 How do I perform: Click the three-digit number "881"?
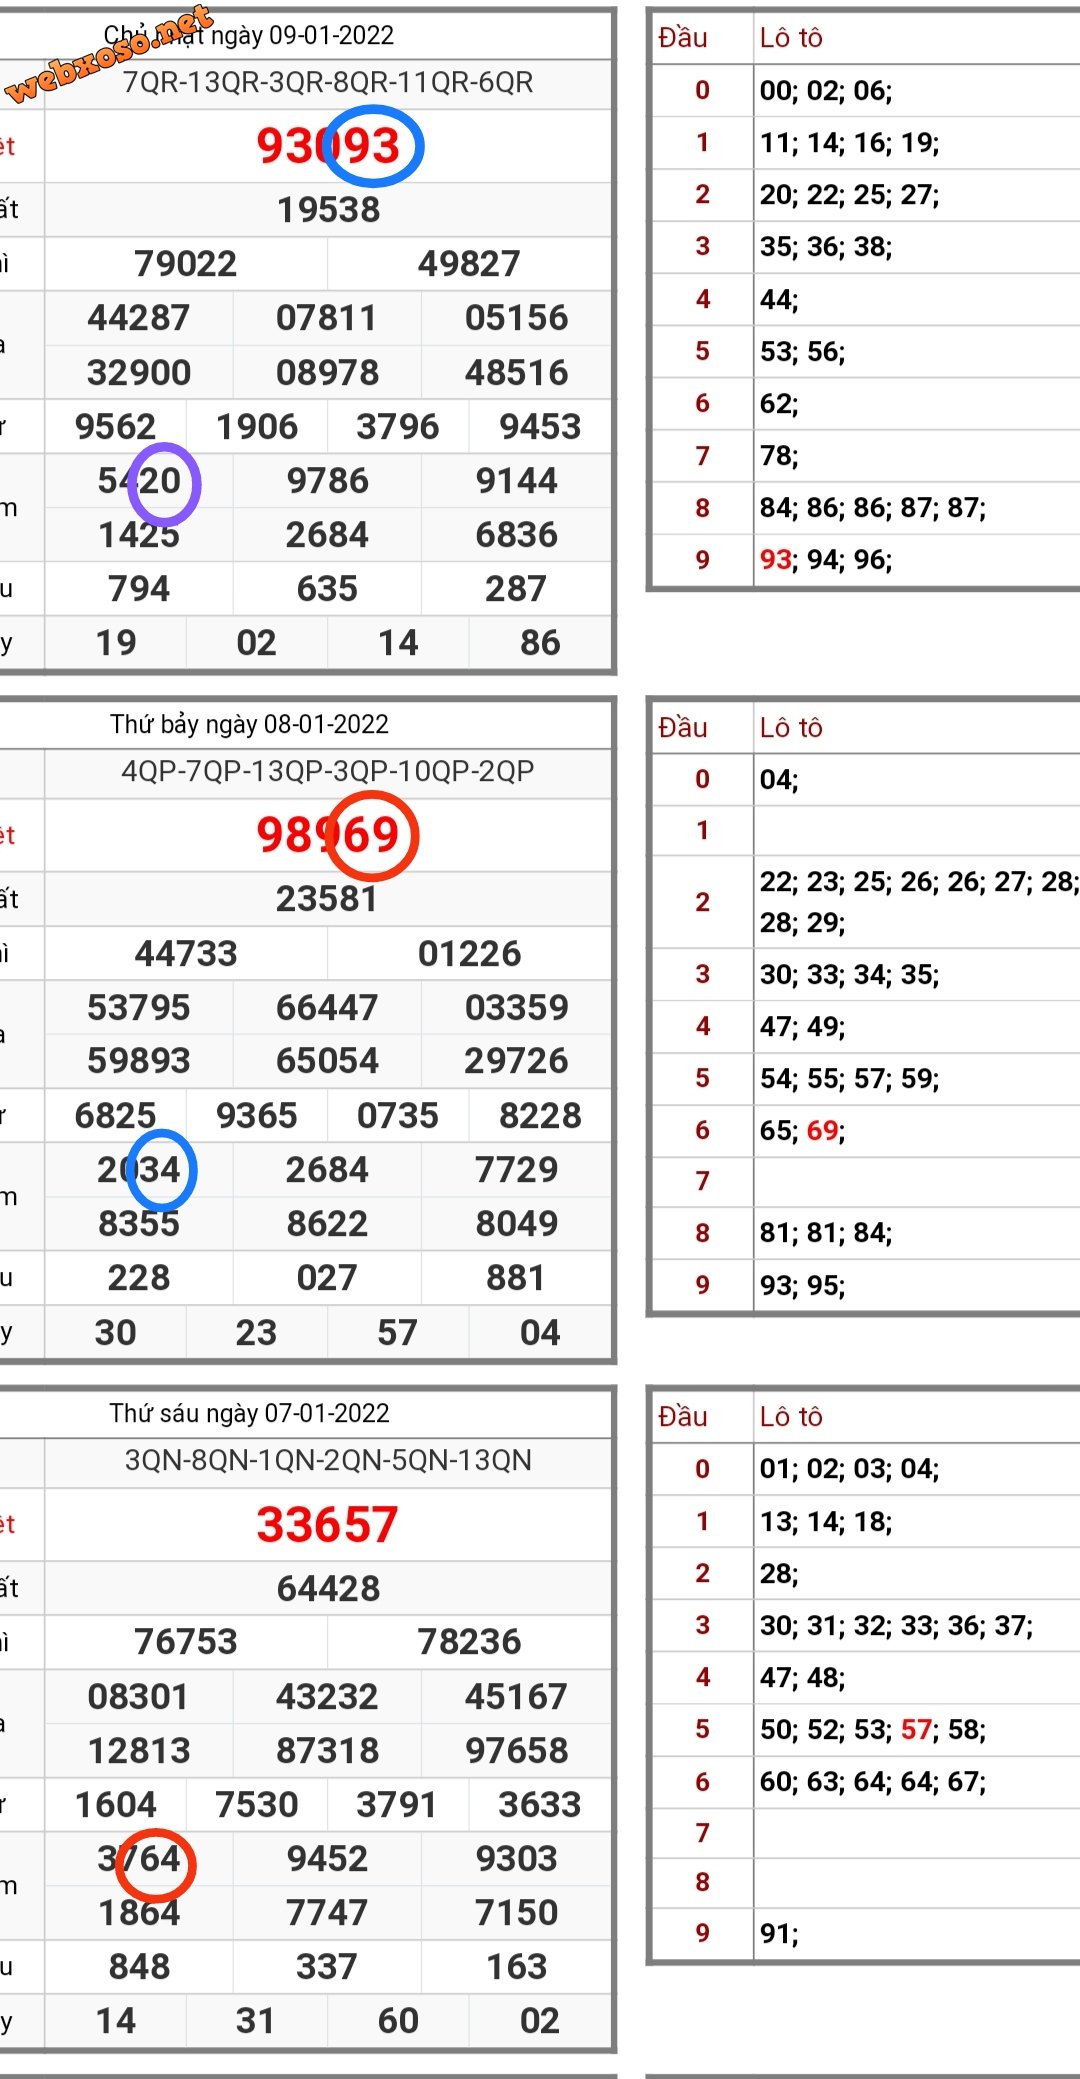516,1278
